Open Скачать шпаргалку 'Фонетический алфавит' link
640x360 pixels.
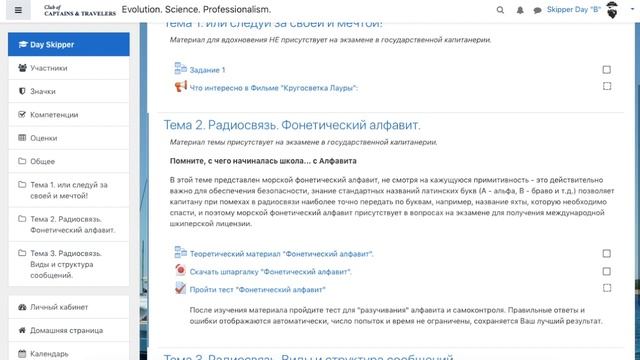[x=270, y=272]
